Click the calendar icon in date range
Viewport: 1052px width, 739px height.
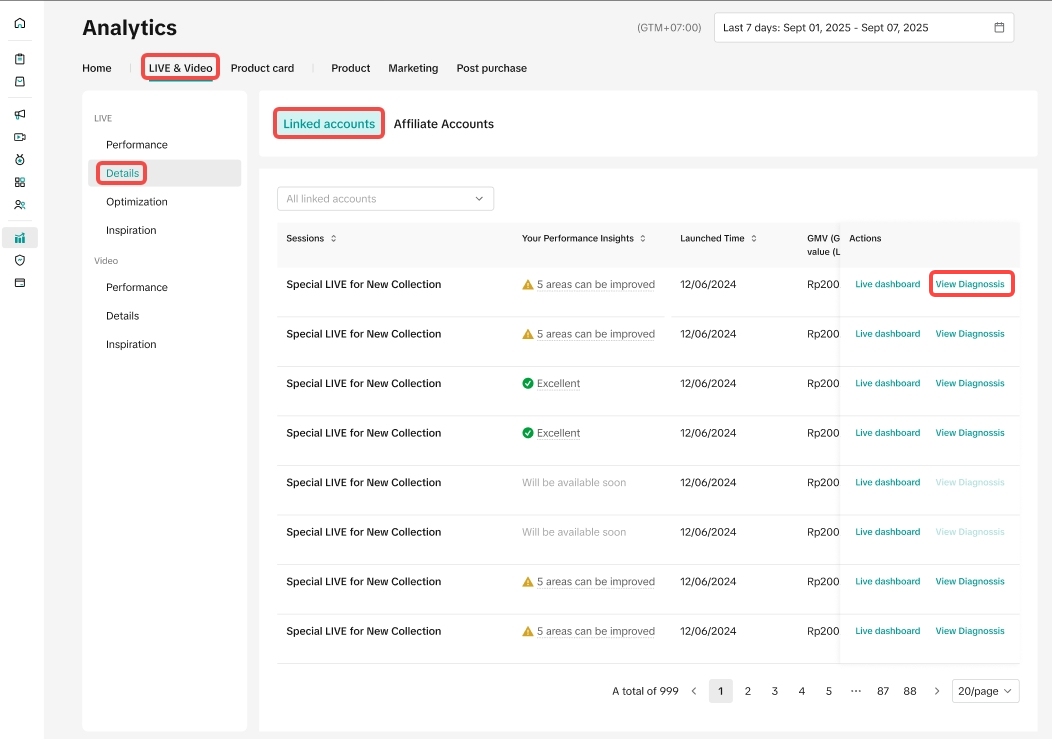[998, 28]
